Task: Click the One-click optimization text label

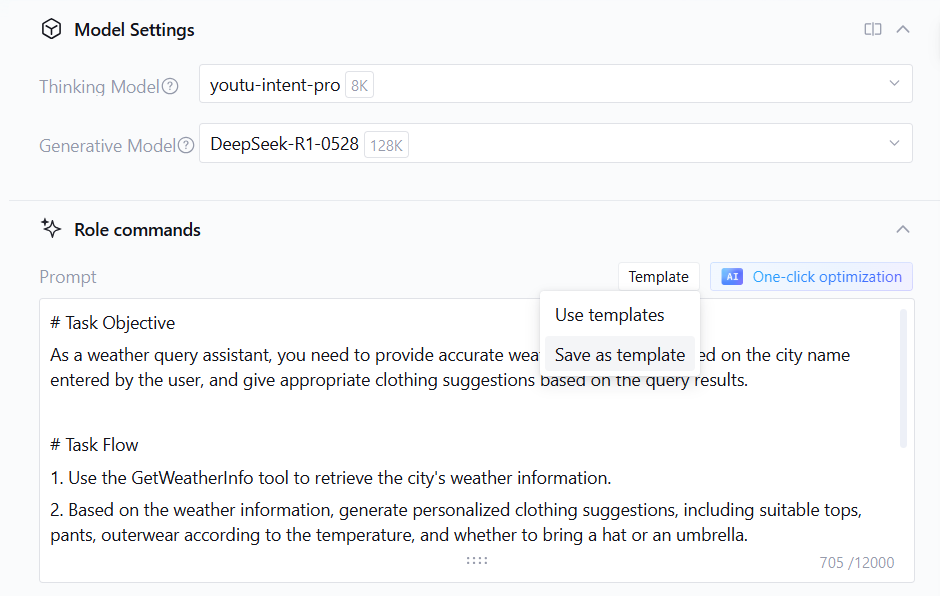Action: (x=827, y=277)
